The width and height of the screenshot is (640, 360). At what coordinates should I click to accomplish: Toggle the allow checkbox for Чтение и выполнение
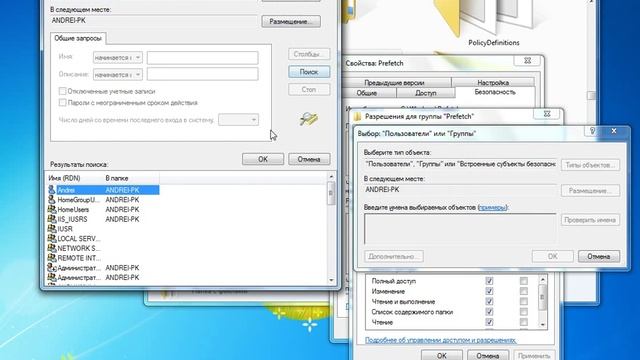click(x=489, y=301)
